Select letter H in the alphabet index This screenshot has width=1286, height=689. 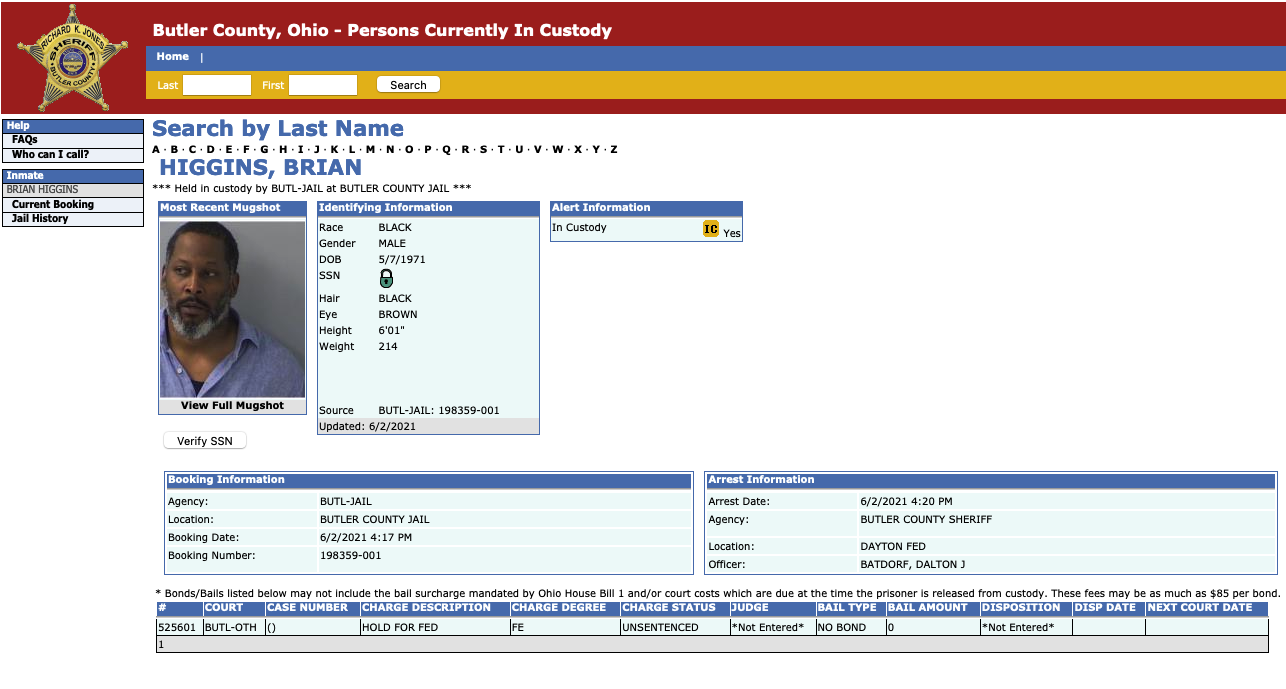coord(283,150)
